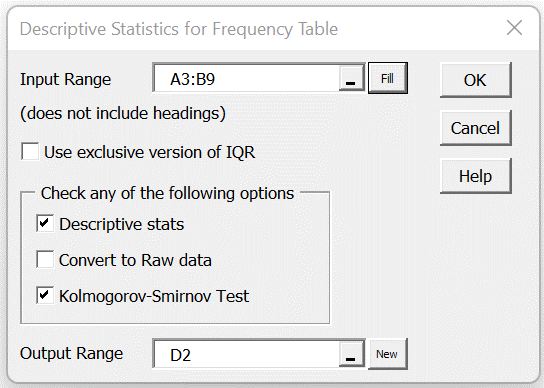Click the dialog title bar text
The image size is (544, 388).
pos(179,29)
